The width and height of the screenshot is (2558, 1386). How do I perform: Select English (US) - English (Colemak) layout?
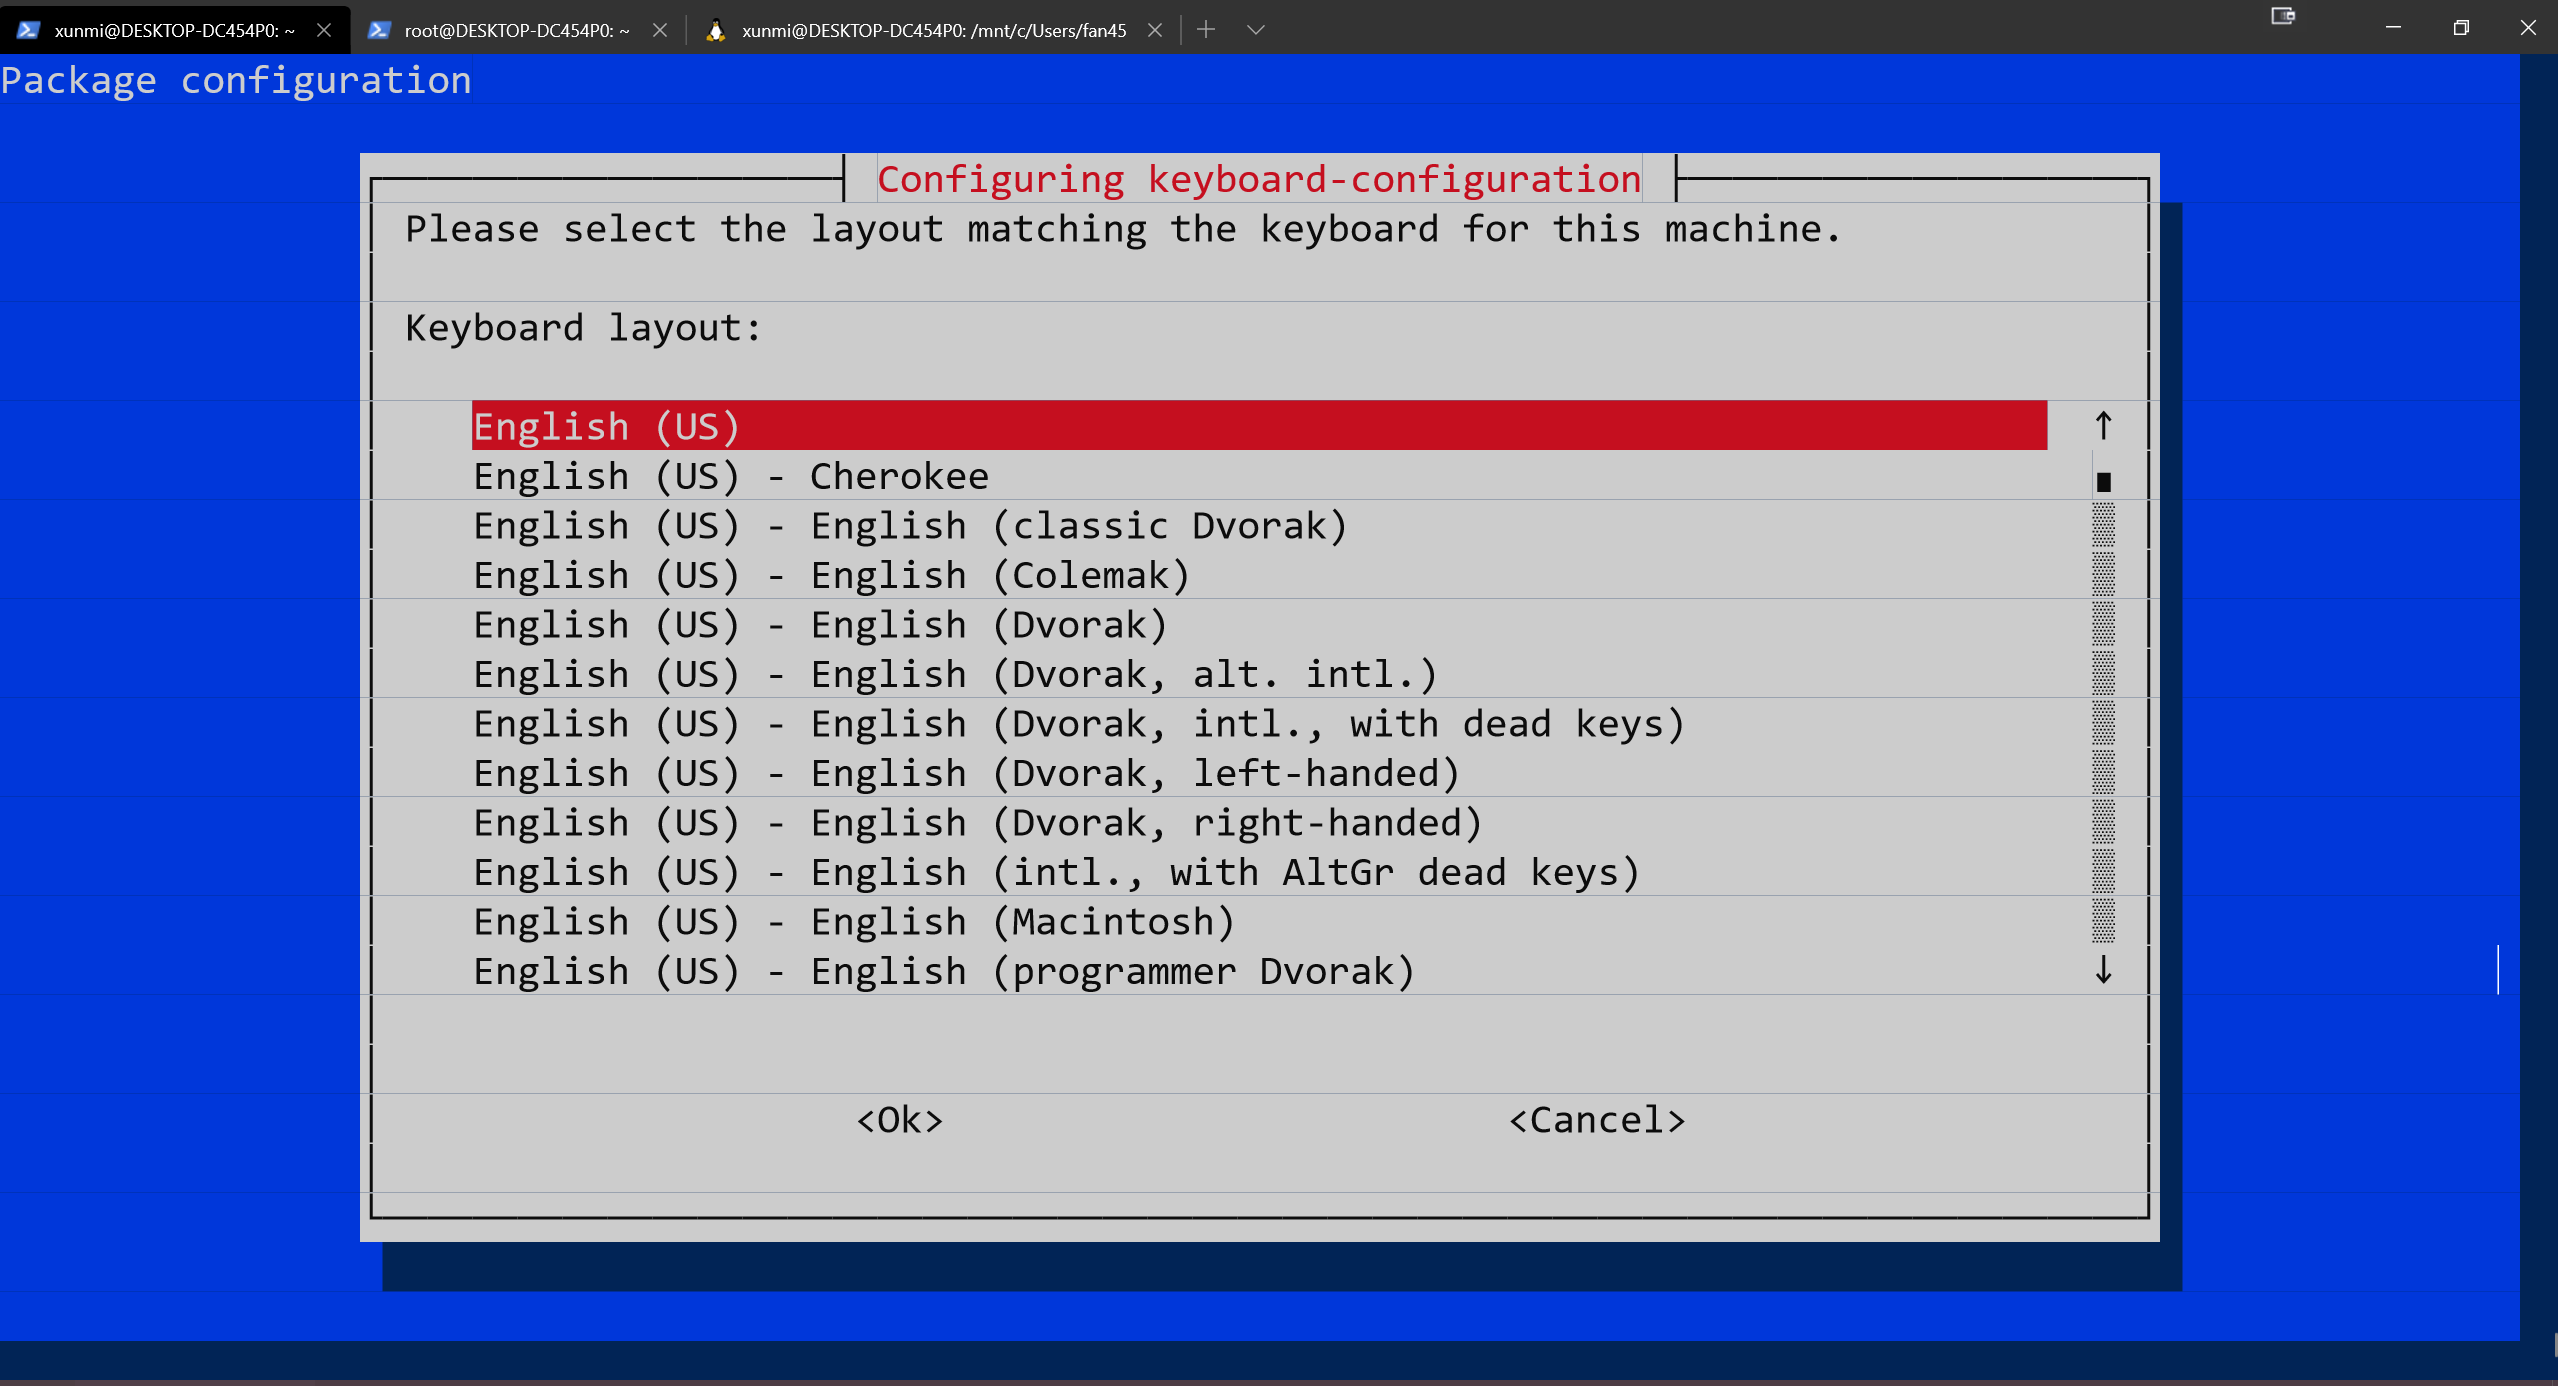(830, 576)
